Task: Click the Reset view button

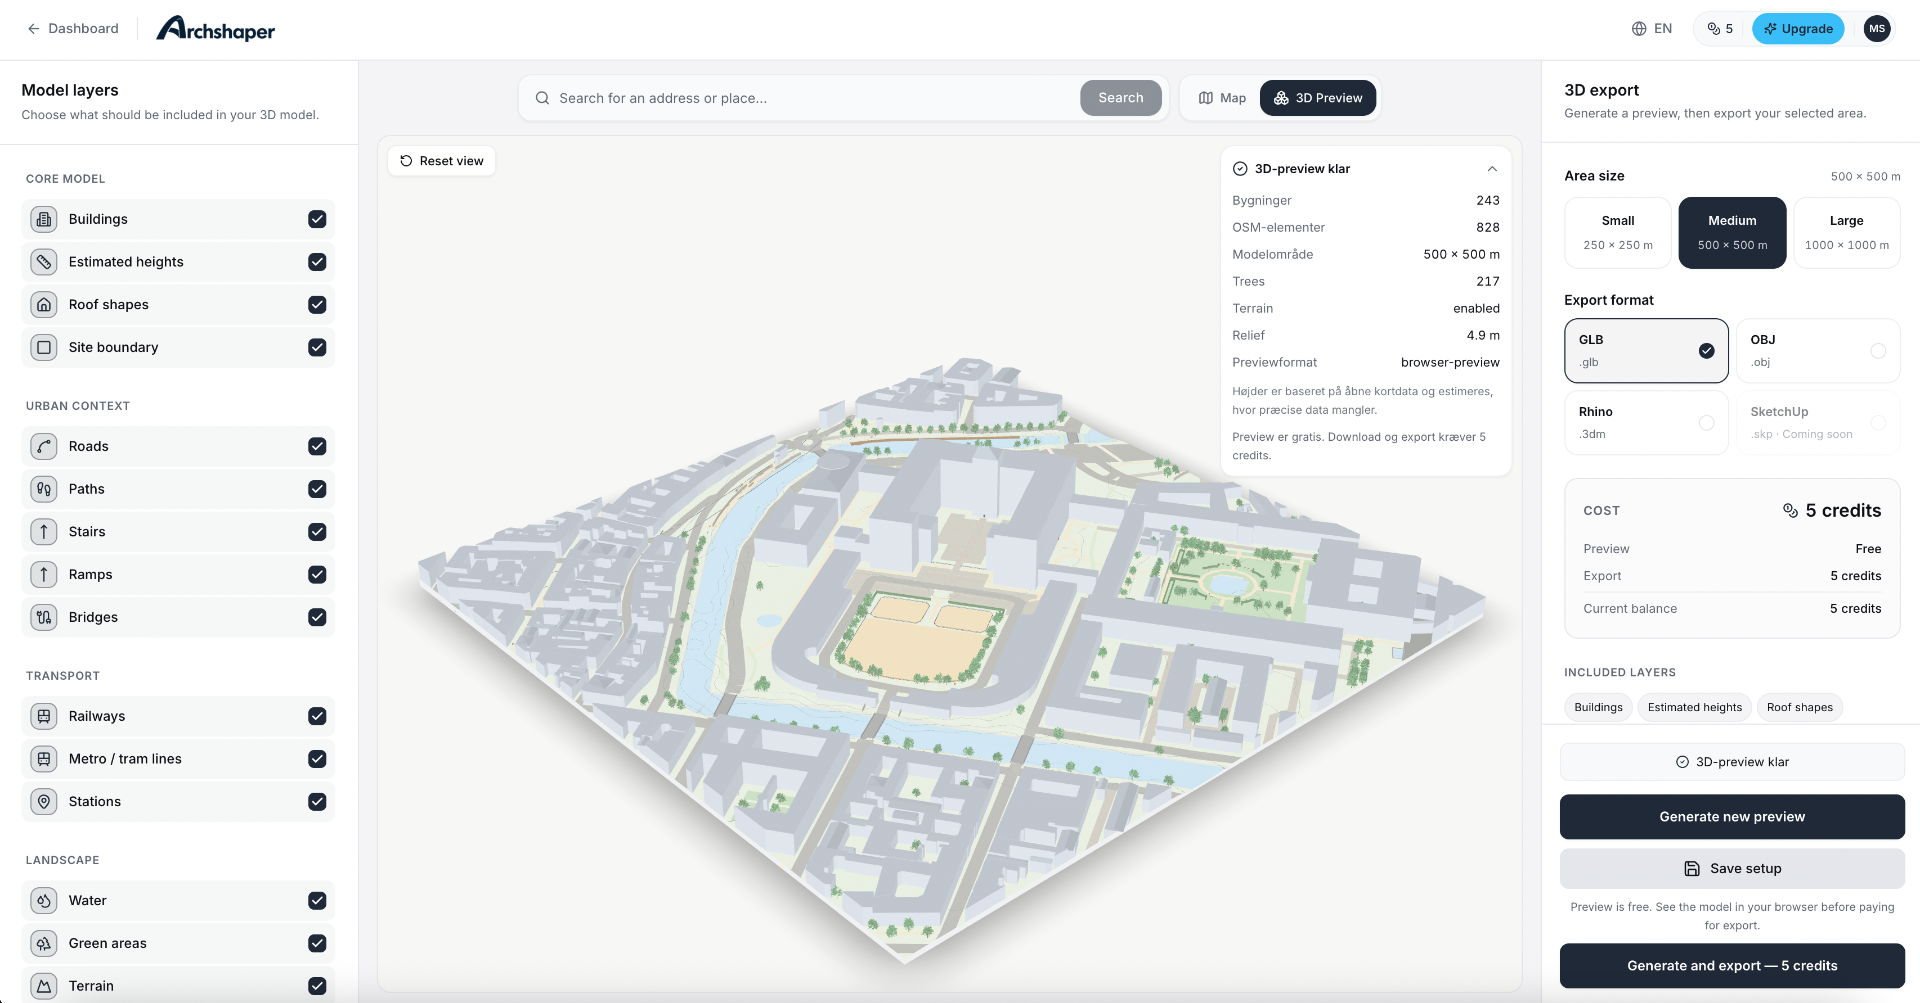Action: [x=442, y=161]
